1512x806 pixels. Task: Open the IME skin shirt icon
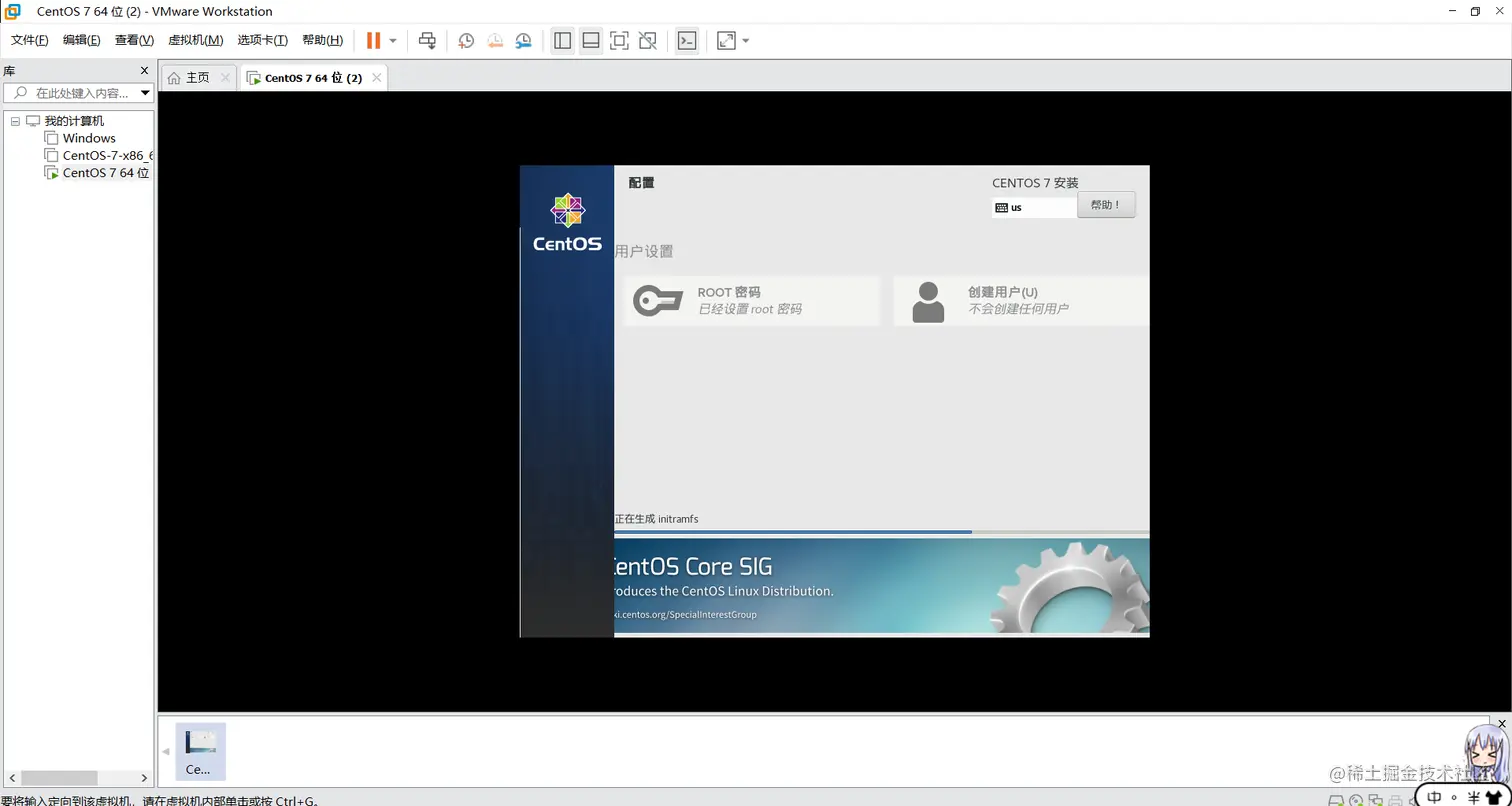click(1495, 797)
